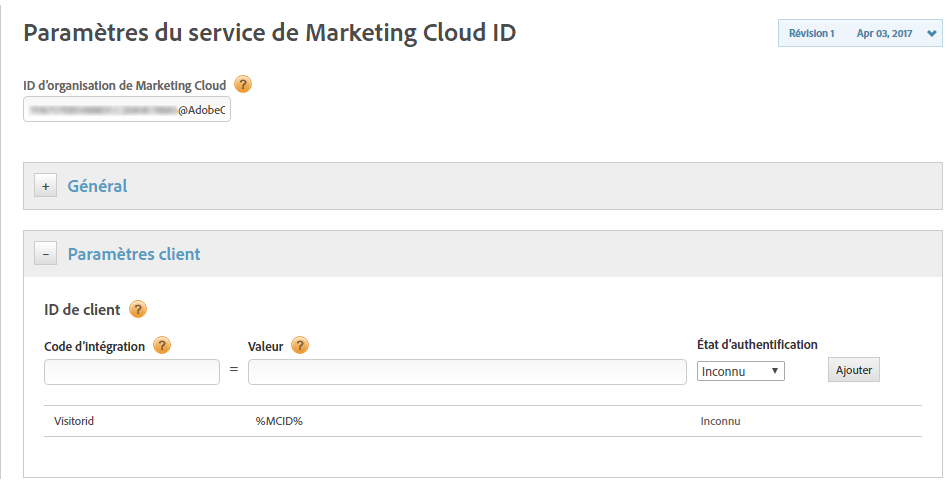Click the Marketing Cloud organisation ID field
This screenshot has height=484, width=947.
[x=127, y=110]
